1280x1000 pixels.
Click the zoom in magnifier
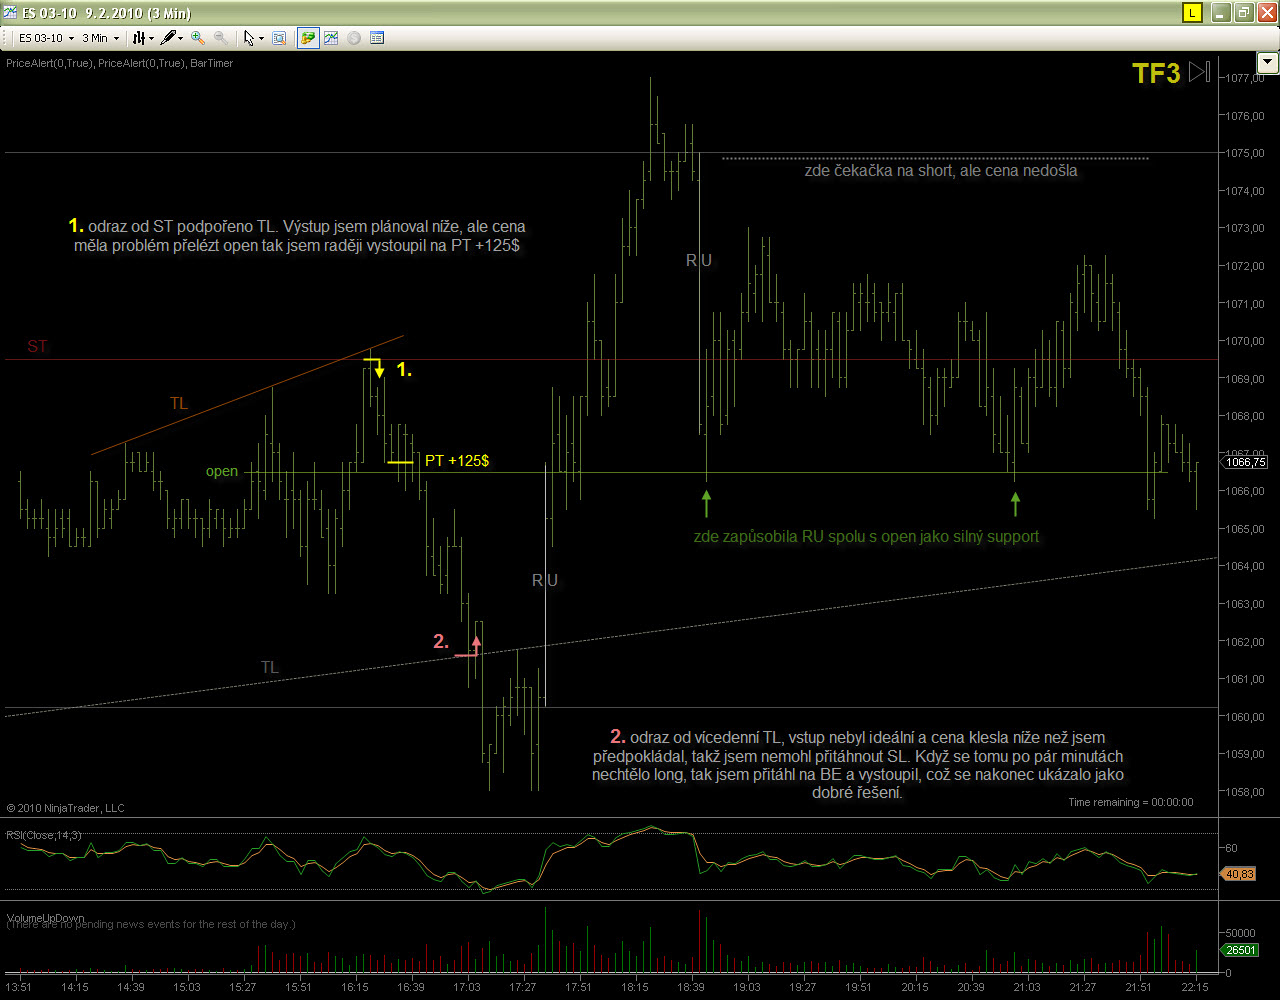coord(198,38)
